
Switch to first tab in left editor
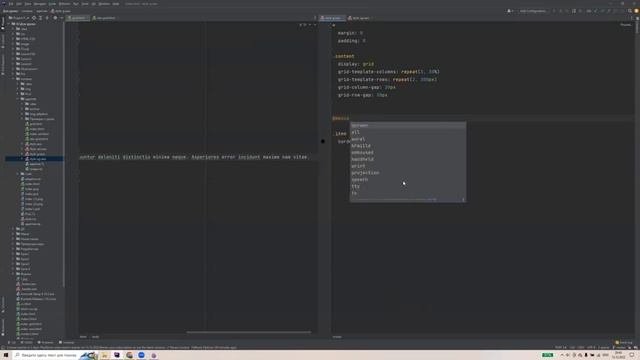click(x=78, y=18)
